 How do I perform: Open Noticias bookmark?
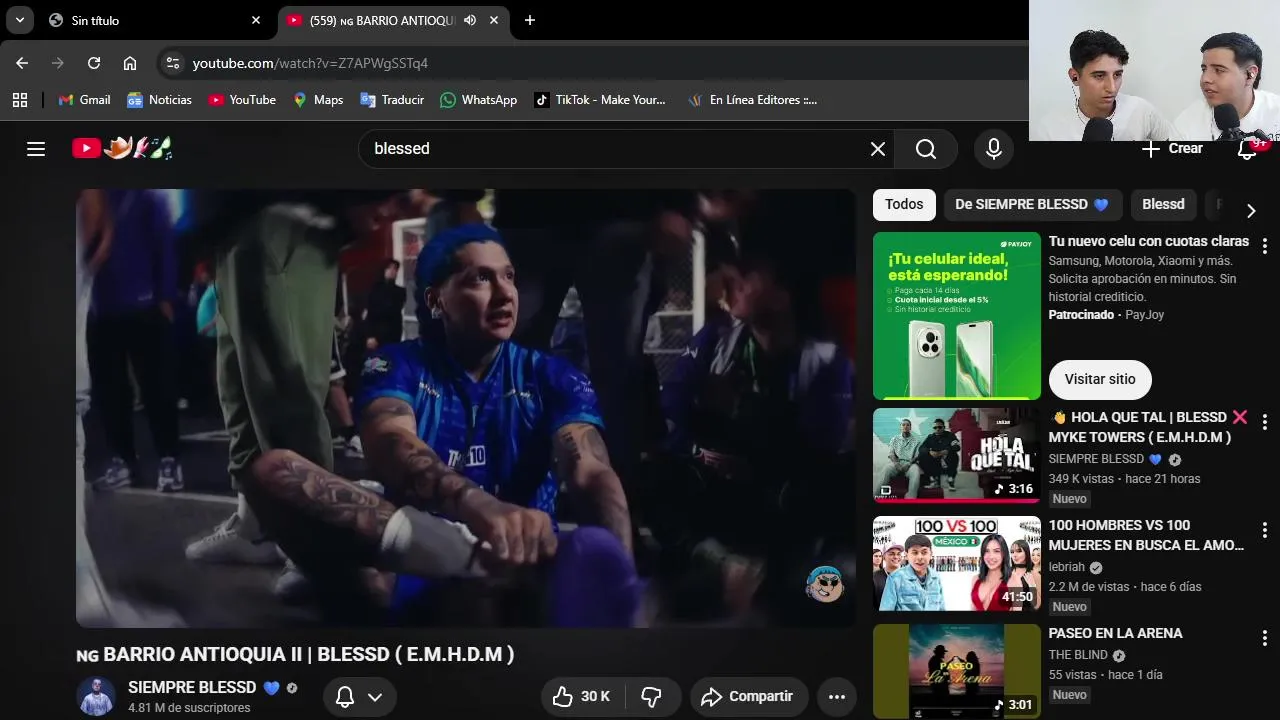pyautogui.click(x=160, y=100)
